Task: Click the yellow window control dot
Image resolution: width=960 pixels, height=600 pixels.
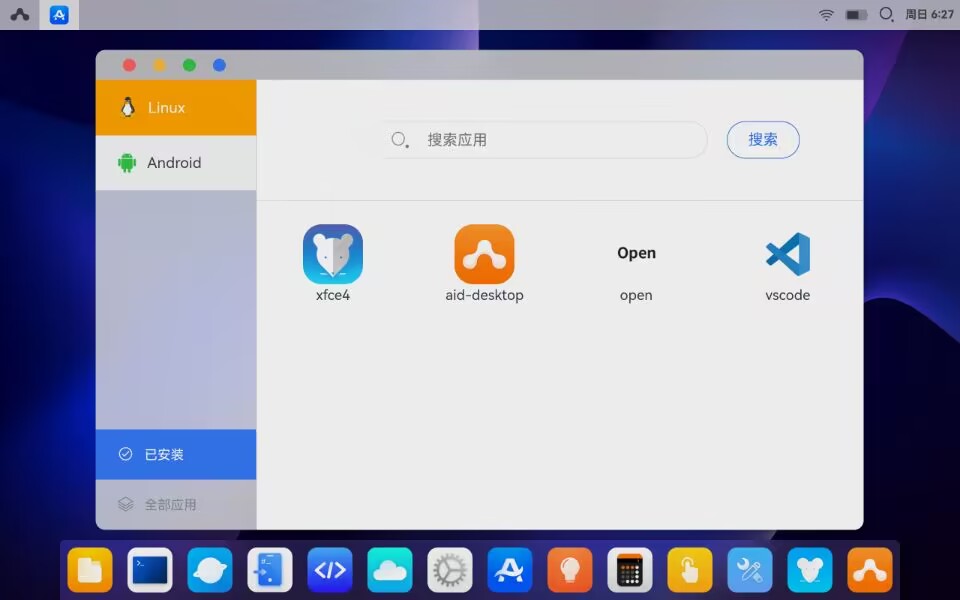Action: [159, 65]
